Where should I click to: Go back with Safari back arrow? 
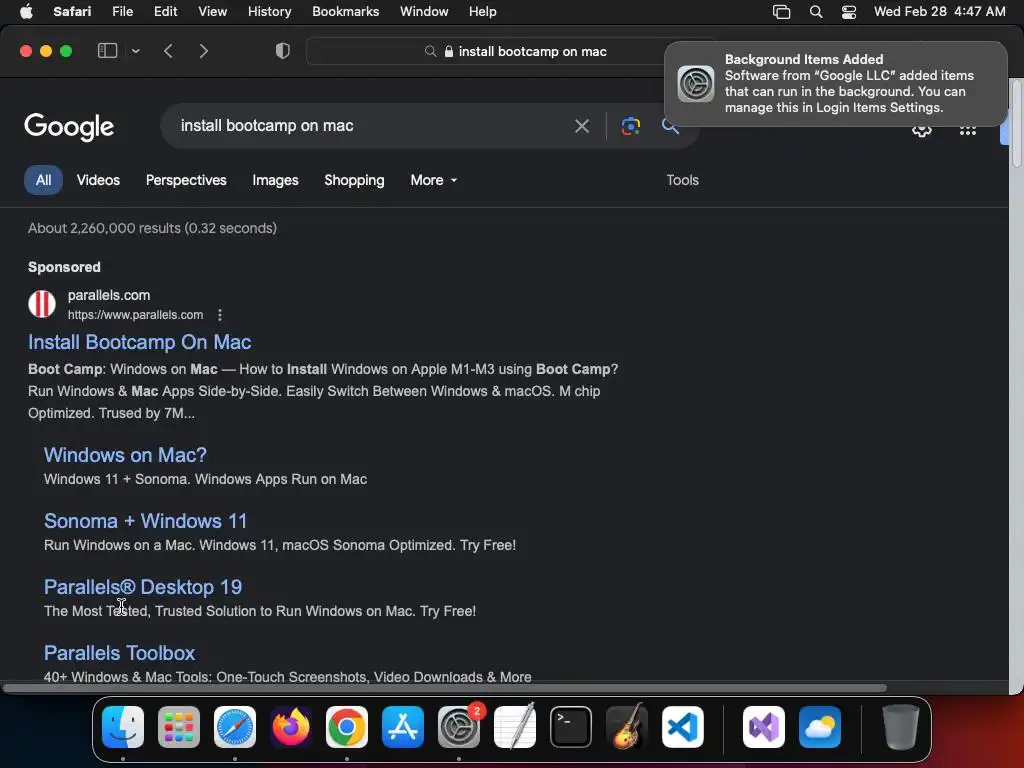click(x=168, y=51)
